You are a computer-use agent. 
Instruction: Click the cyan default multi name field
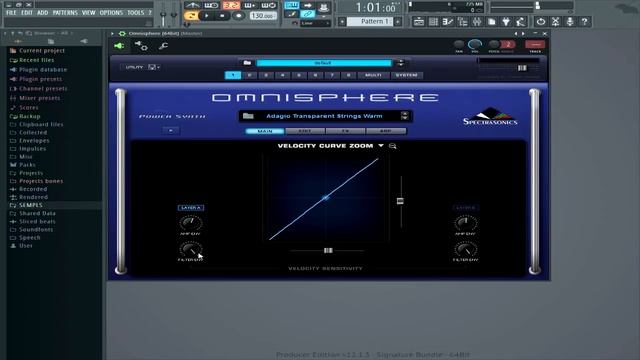pos(323,63)
